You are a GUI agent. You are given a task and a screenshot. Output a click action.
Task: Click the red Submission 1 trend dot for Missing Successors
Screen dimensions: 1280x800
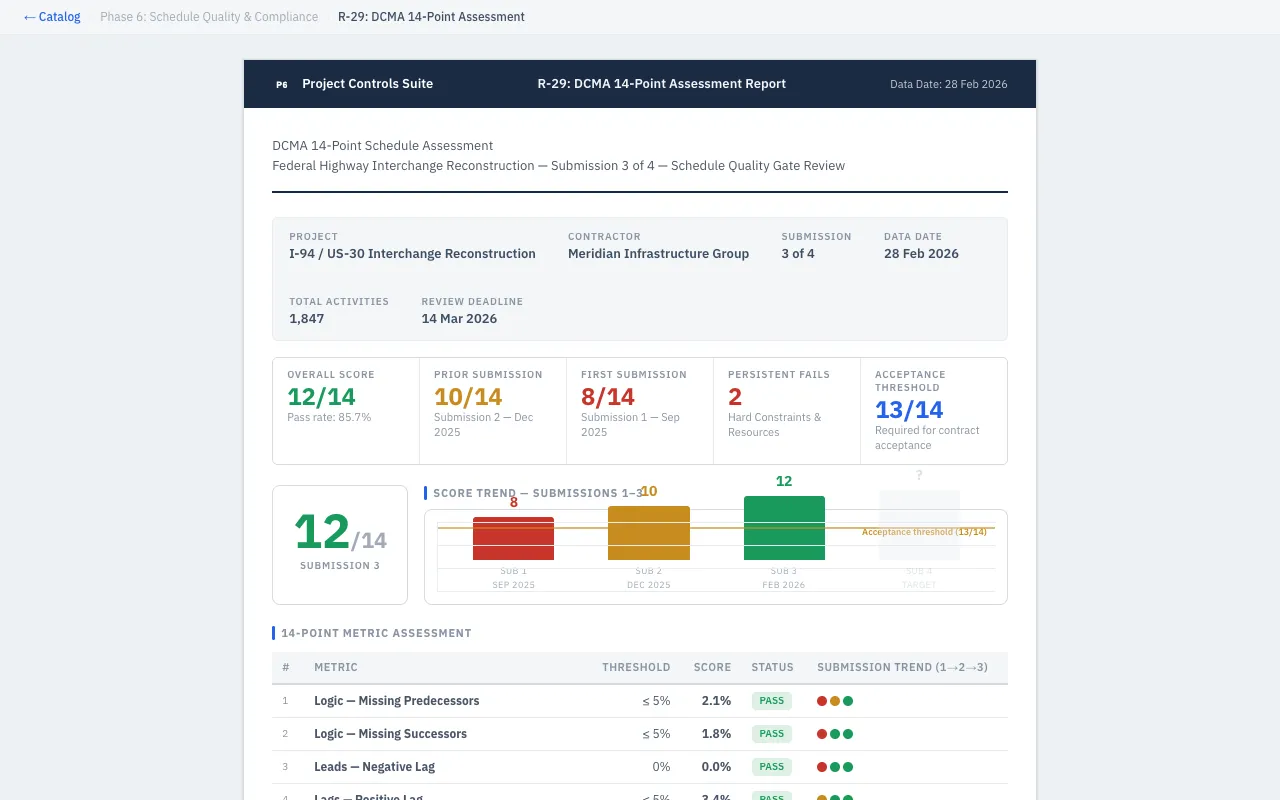[x=821, y=733]
